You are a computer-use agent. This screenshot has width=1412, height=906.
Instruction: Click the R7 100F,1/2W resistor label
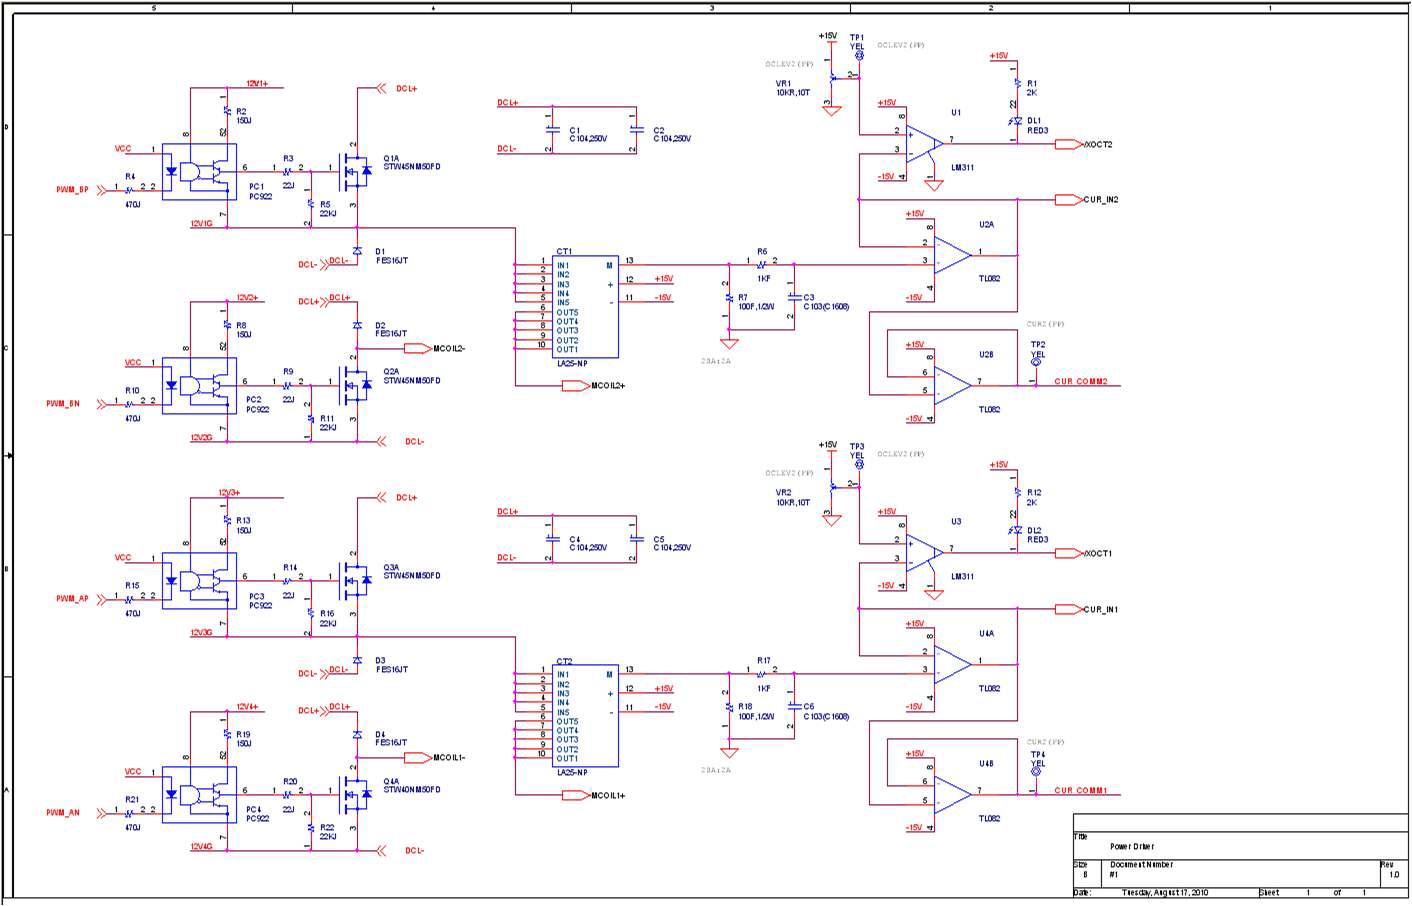click(756, 302)
